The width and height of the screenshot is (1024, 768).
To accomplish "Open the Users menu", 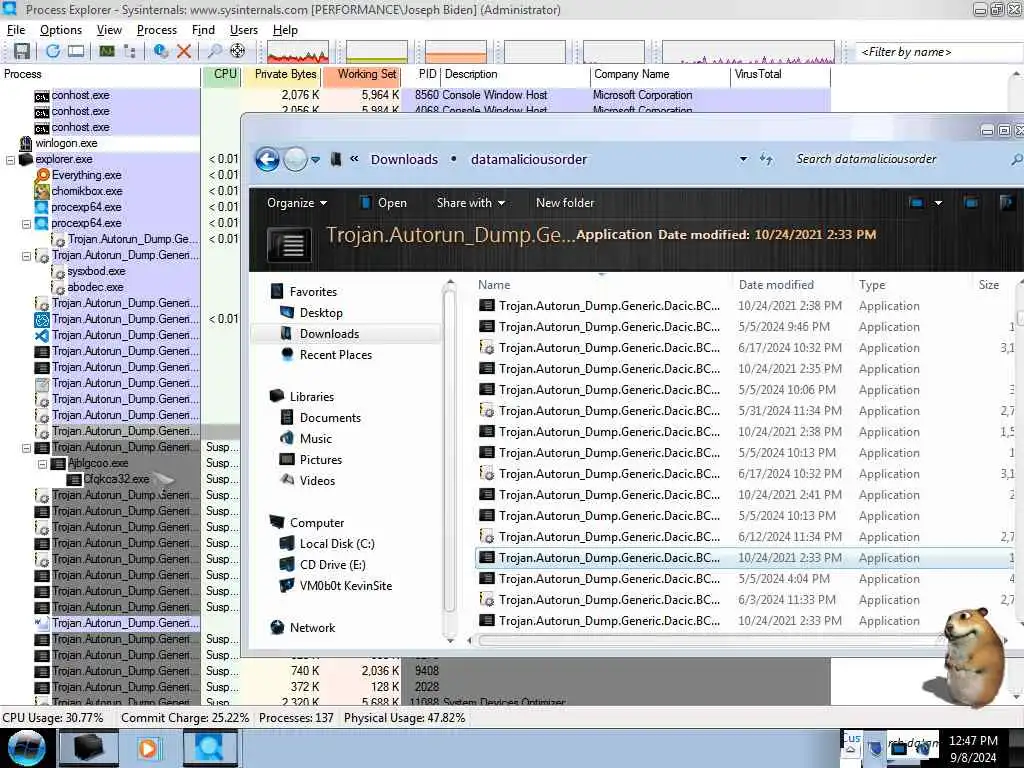I will coord(244,30).
